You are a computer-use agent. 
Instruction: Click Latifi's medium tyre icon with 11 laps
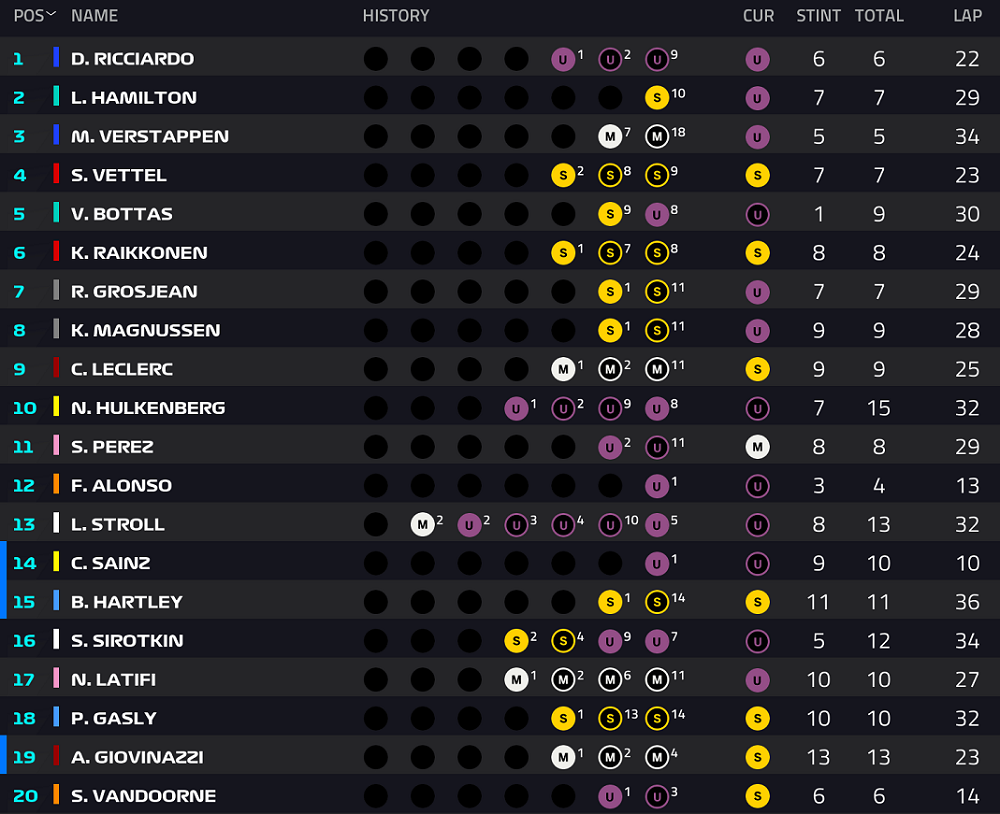click(657, 680)
